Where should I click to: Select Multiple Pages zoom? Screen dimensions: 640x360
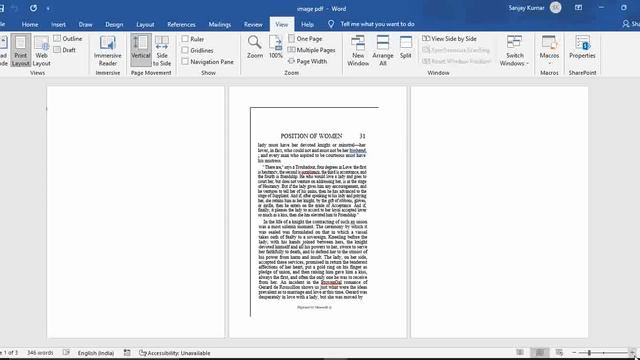(312, 50)
